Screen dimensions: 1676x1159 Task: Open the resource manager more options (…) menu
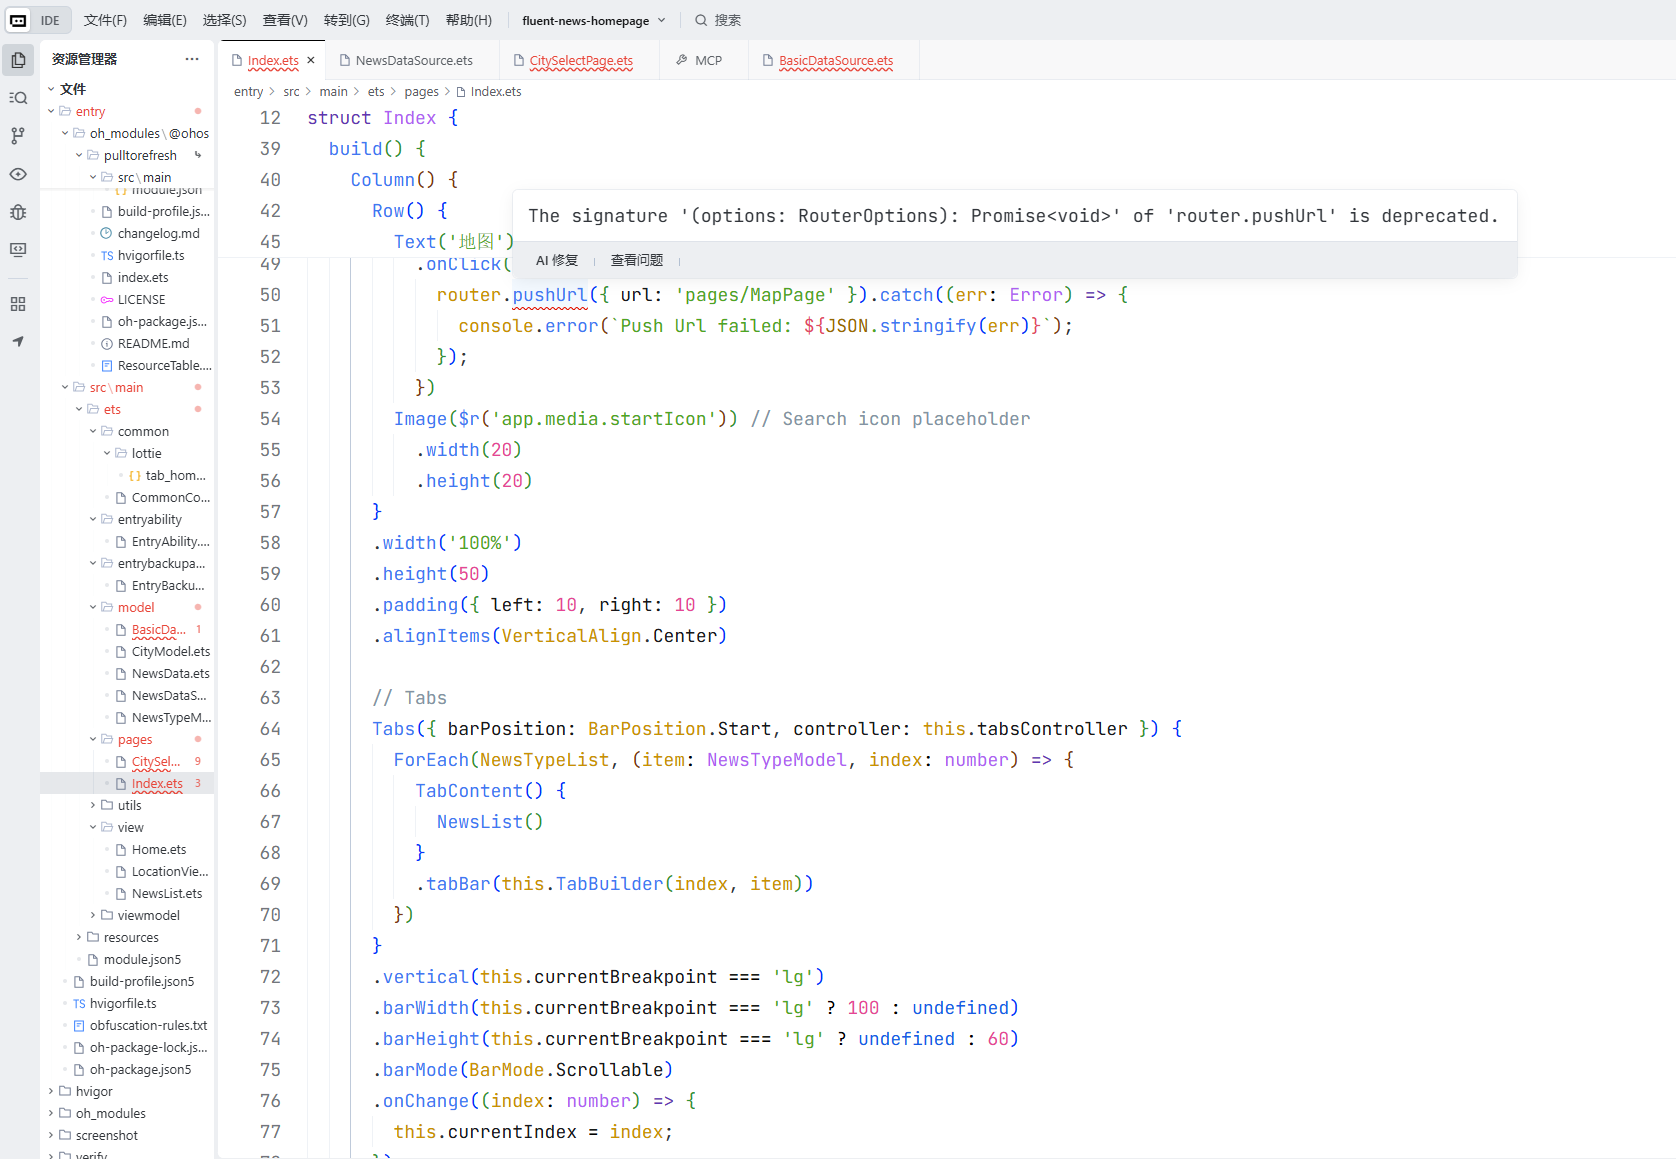pyautogui.click(x=192, y=59)
